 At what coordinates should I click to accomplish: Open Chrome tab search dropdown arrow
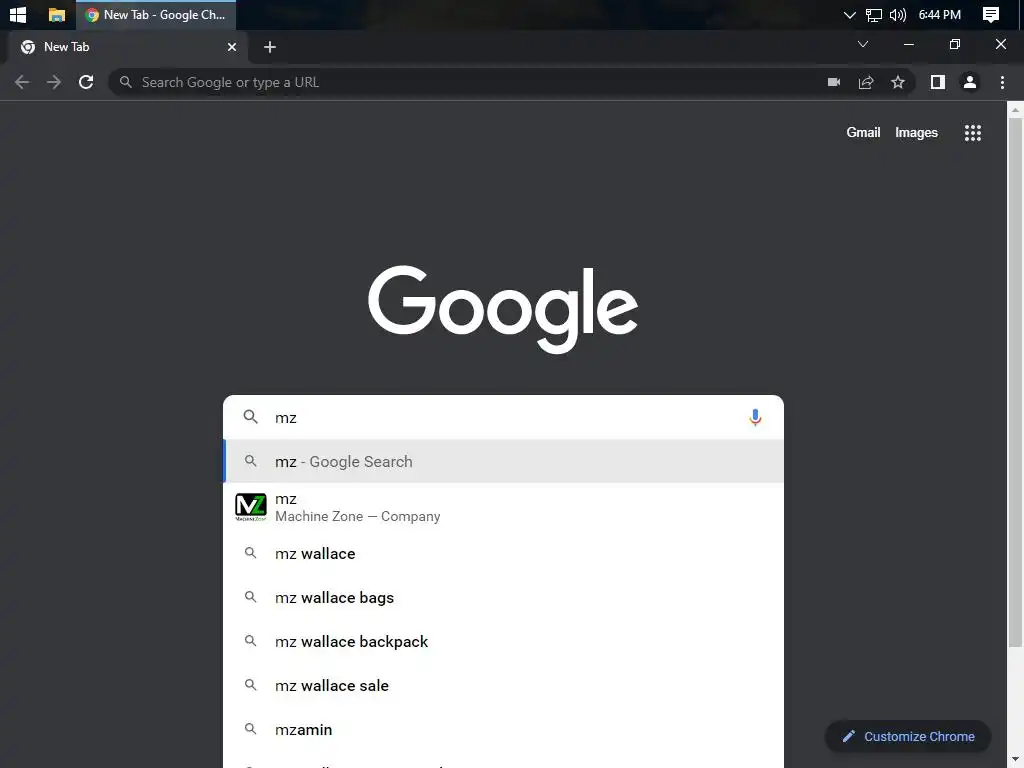coord(863,44)
